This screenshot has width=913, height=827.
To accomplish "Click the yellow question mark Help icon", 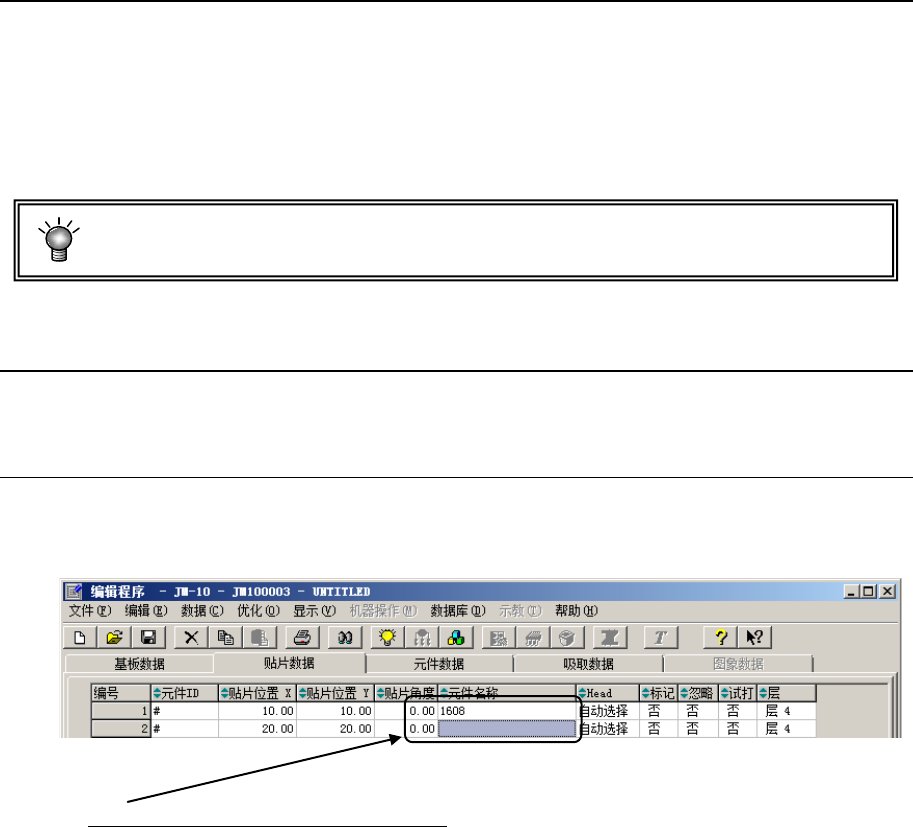I will pyautogui.click(x=721, y=638).
